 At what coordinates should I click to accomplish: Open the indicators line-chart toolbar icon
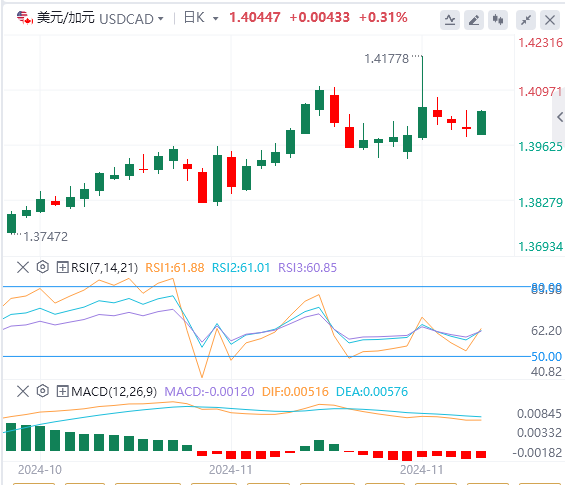tap(450, 20)
